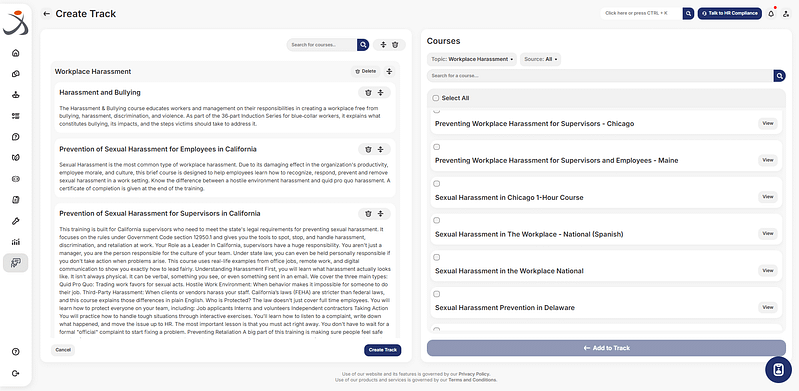Click the global search icon in top bar
Viewport: 799px width, 391px height.
click(x=688, y=13)
